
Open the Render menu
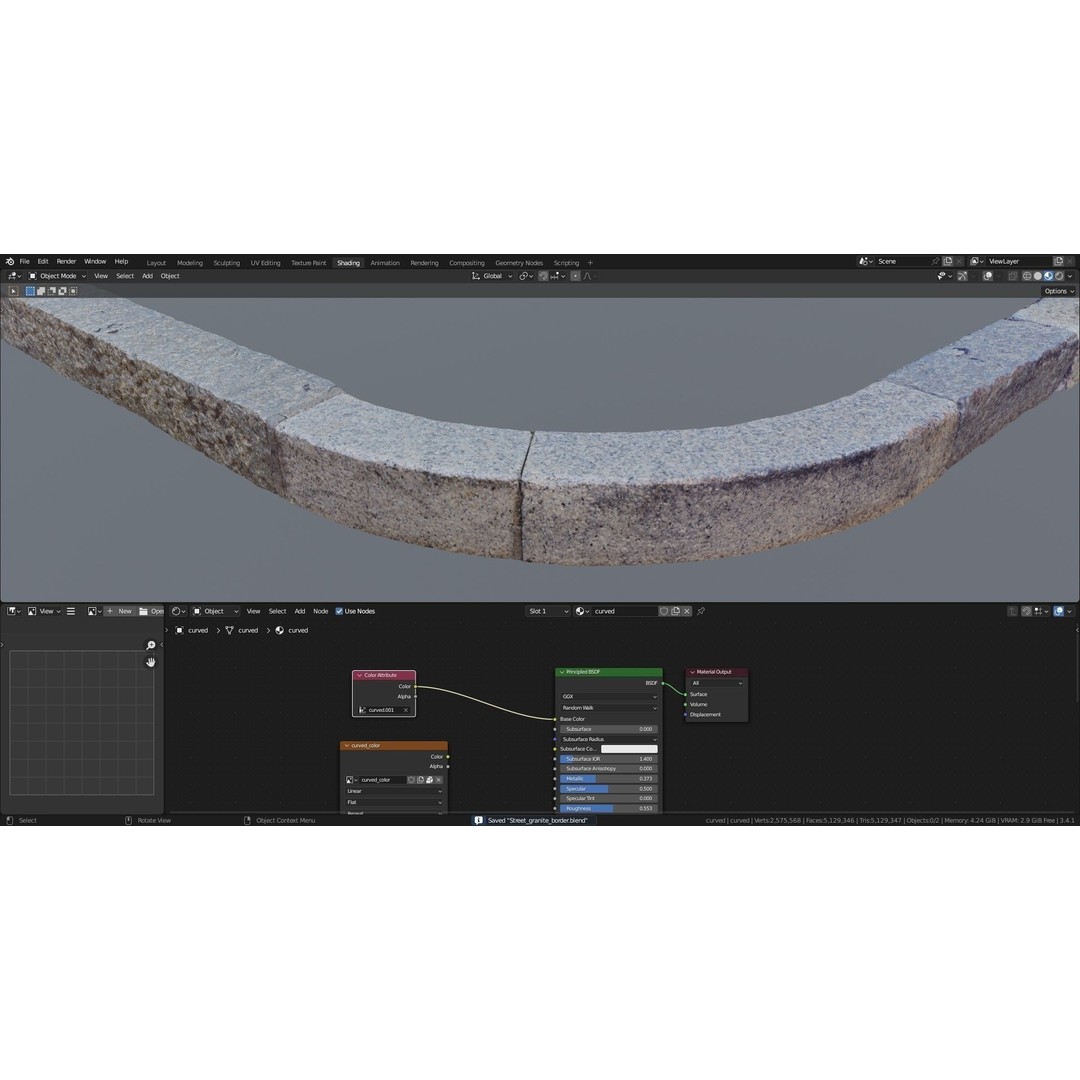[66, 262]
